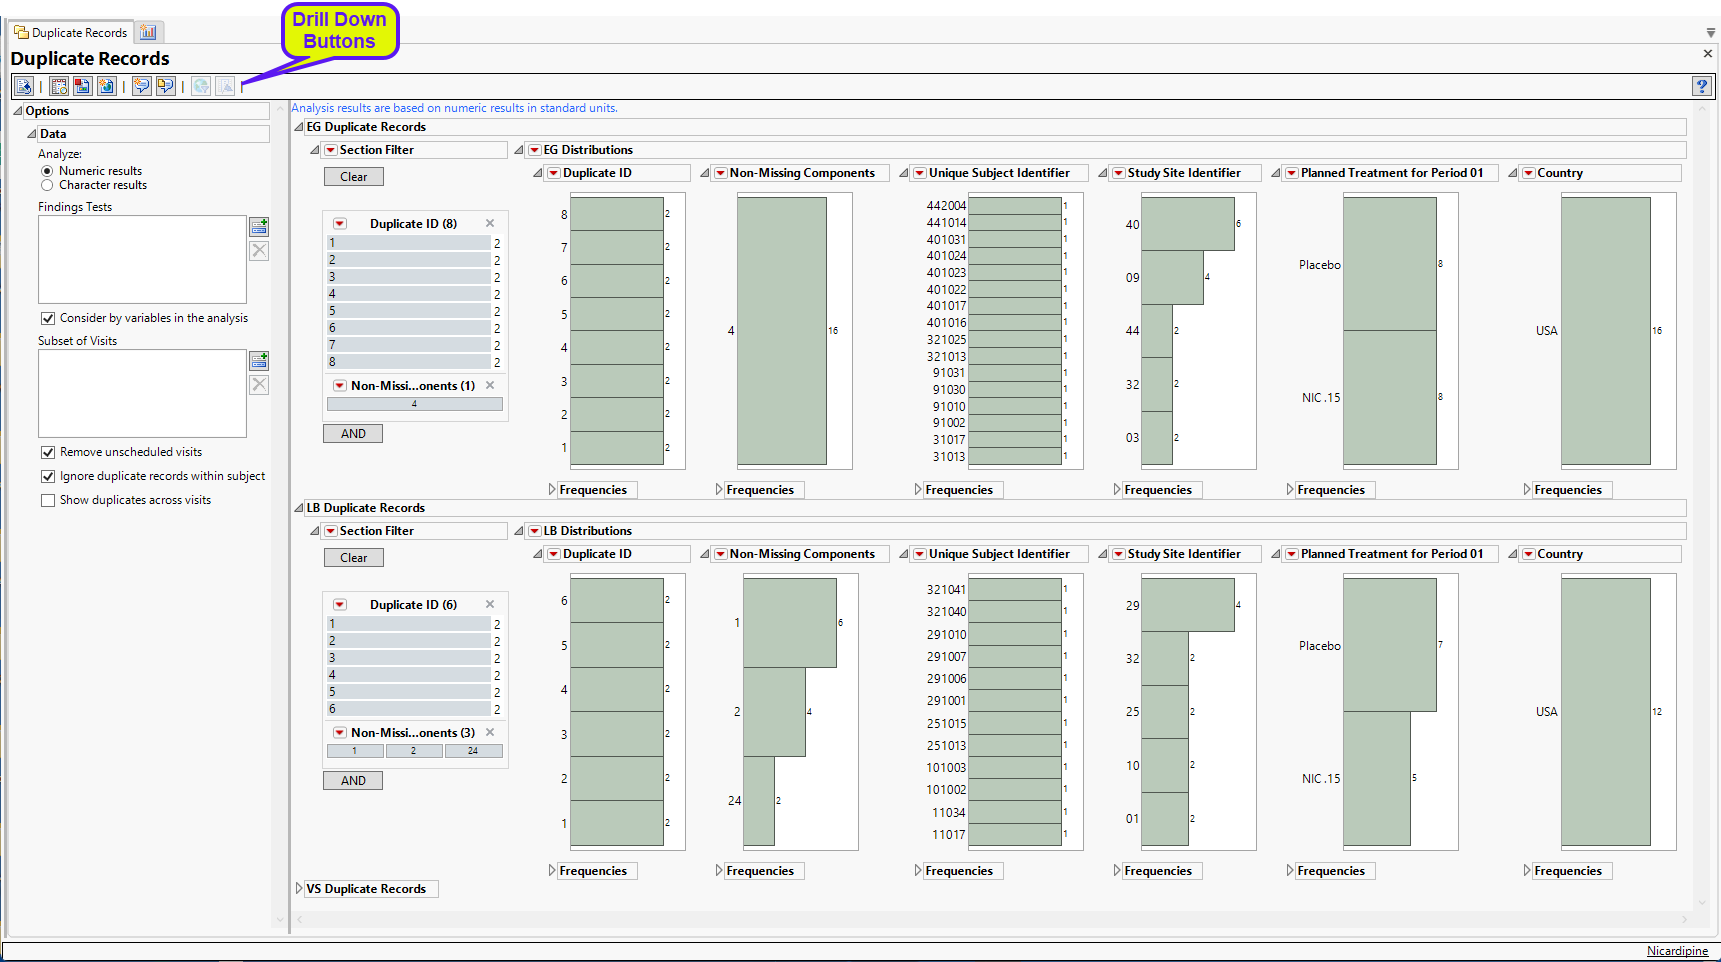The width and height of the screenshot is (1721, 962).
Task: Click Clear in the EG Section Filter
Action: pos(353,177)
